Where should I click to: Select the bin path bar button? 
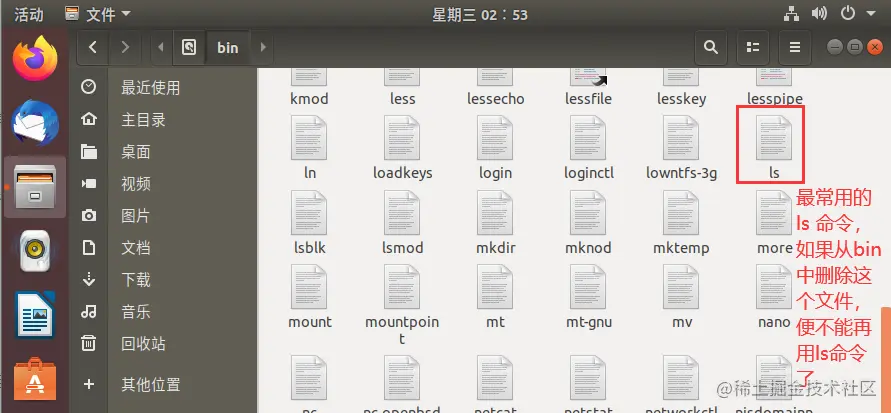(227, 47)
